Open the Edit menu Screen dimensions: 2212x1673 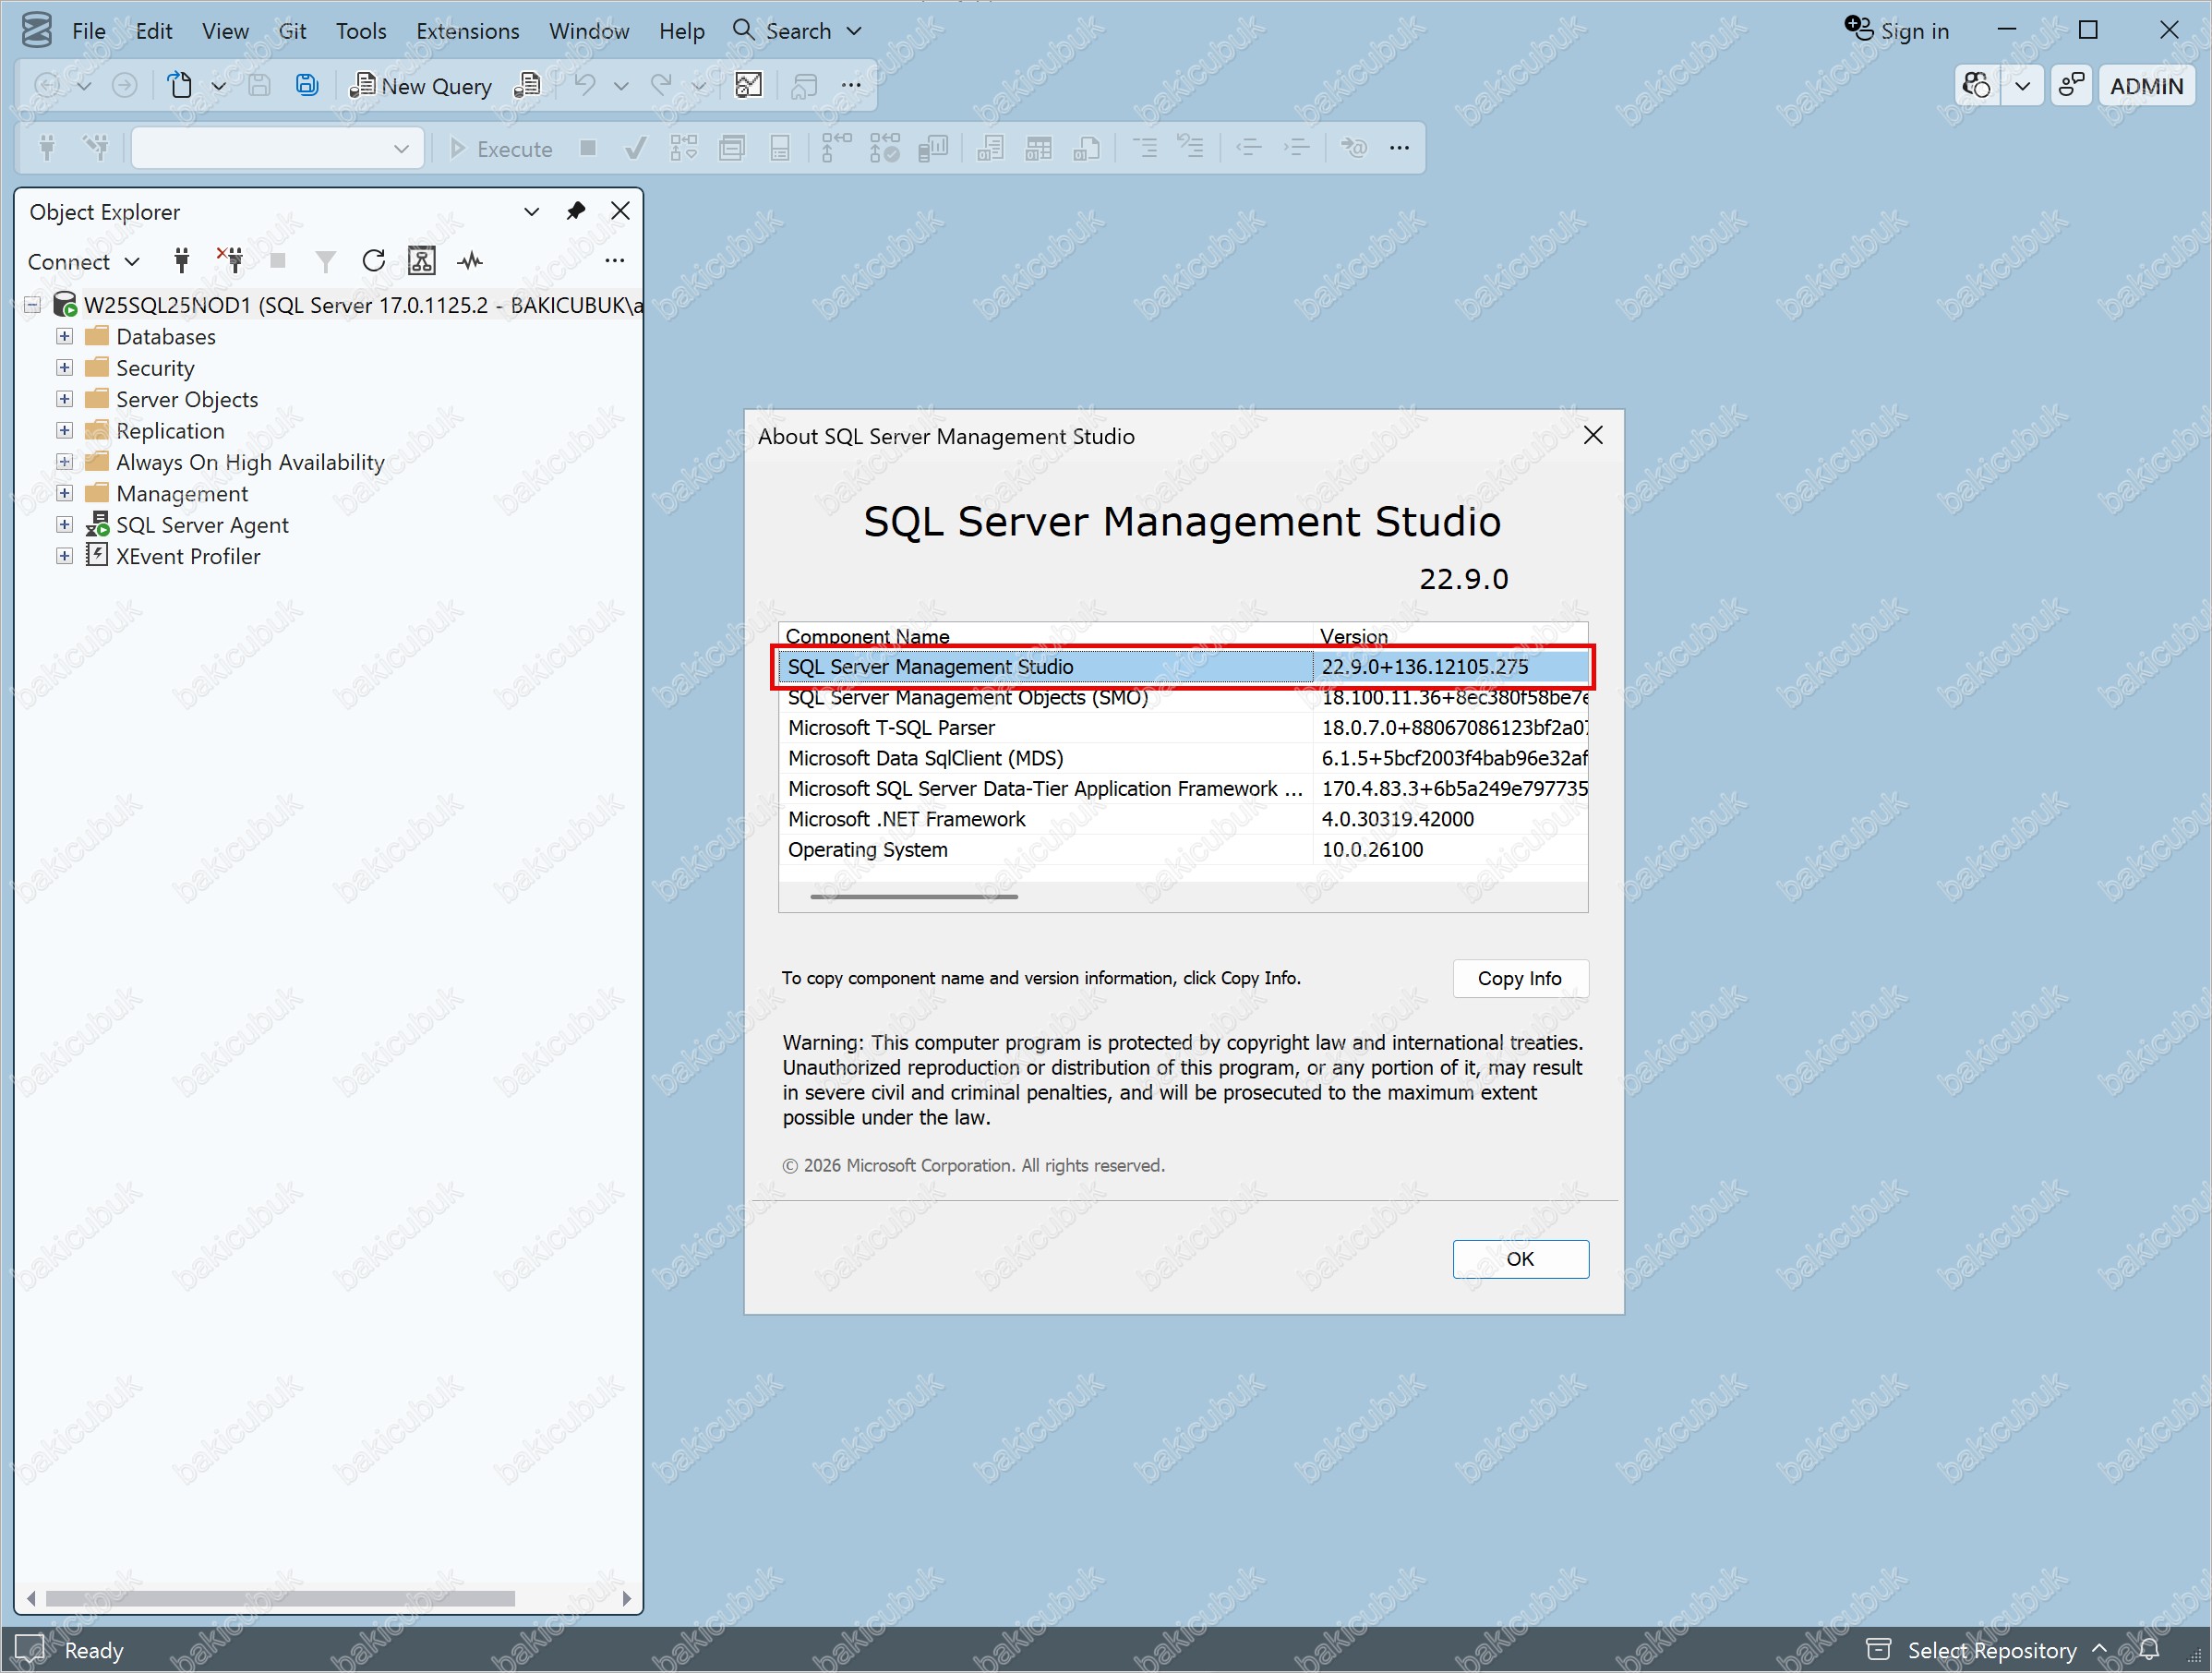tap(154, 31)
